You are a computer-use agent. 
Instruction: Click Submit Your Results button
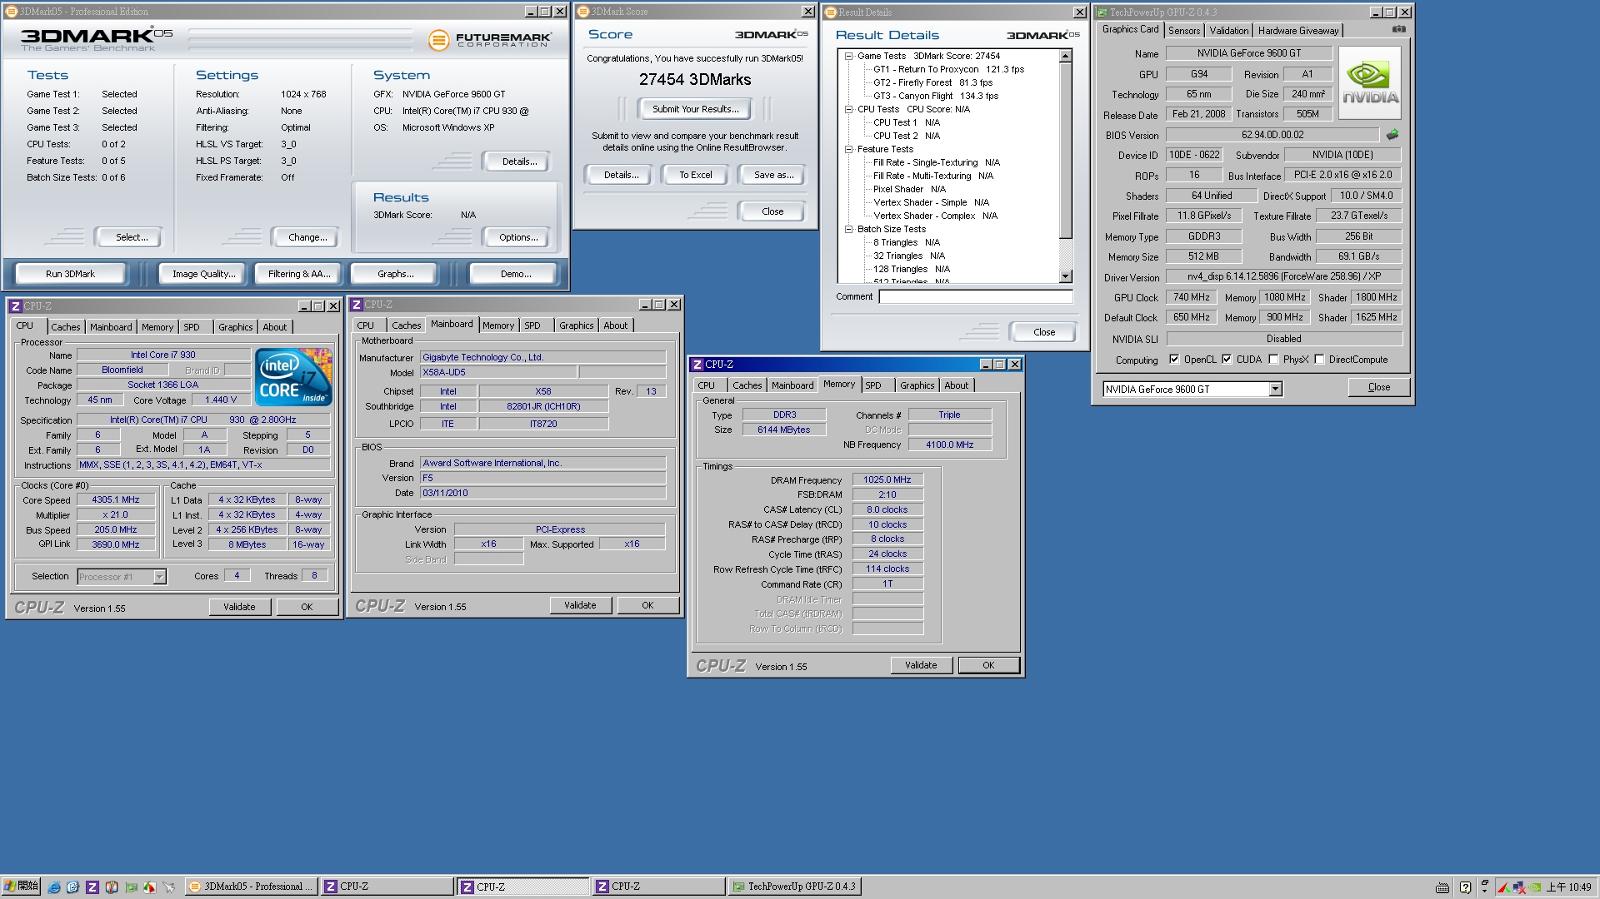coord(696,109)
